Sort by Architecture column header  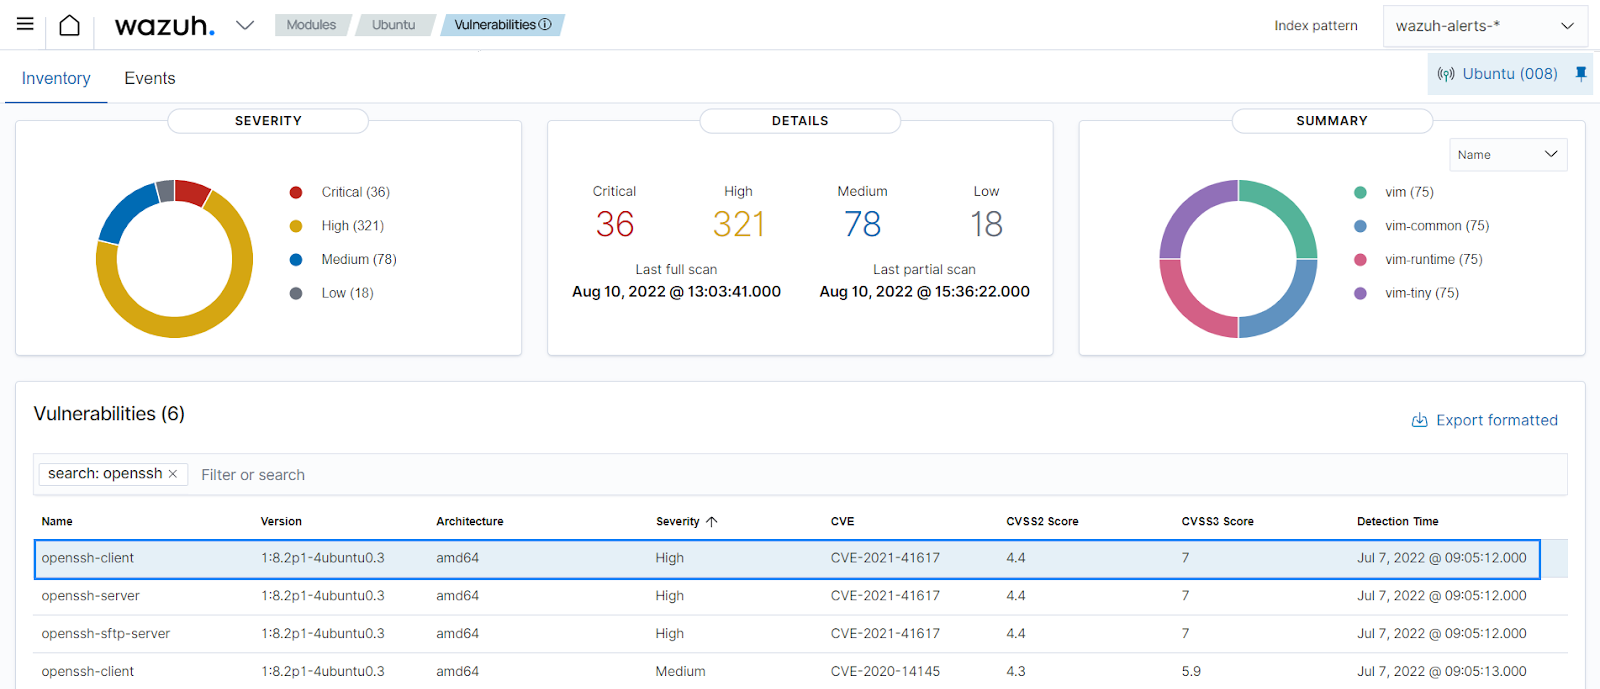pyautogui.click(x=470, y=521)
